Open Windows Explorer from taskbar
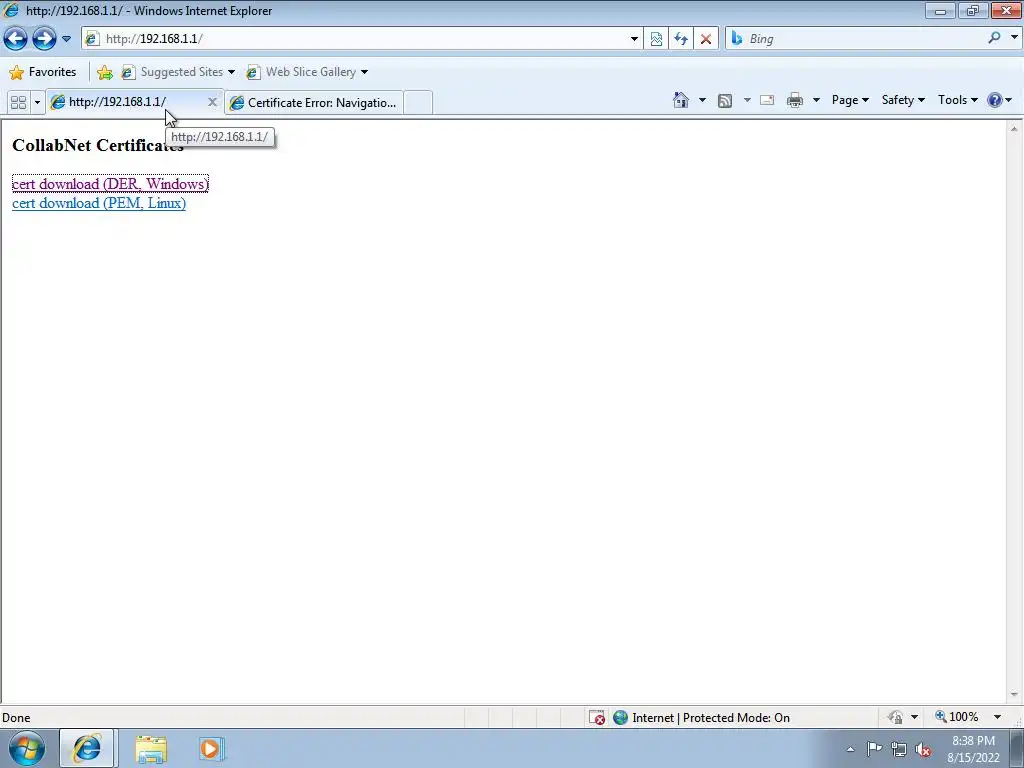This screenshot has height=768, width=1024. 151,748
